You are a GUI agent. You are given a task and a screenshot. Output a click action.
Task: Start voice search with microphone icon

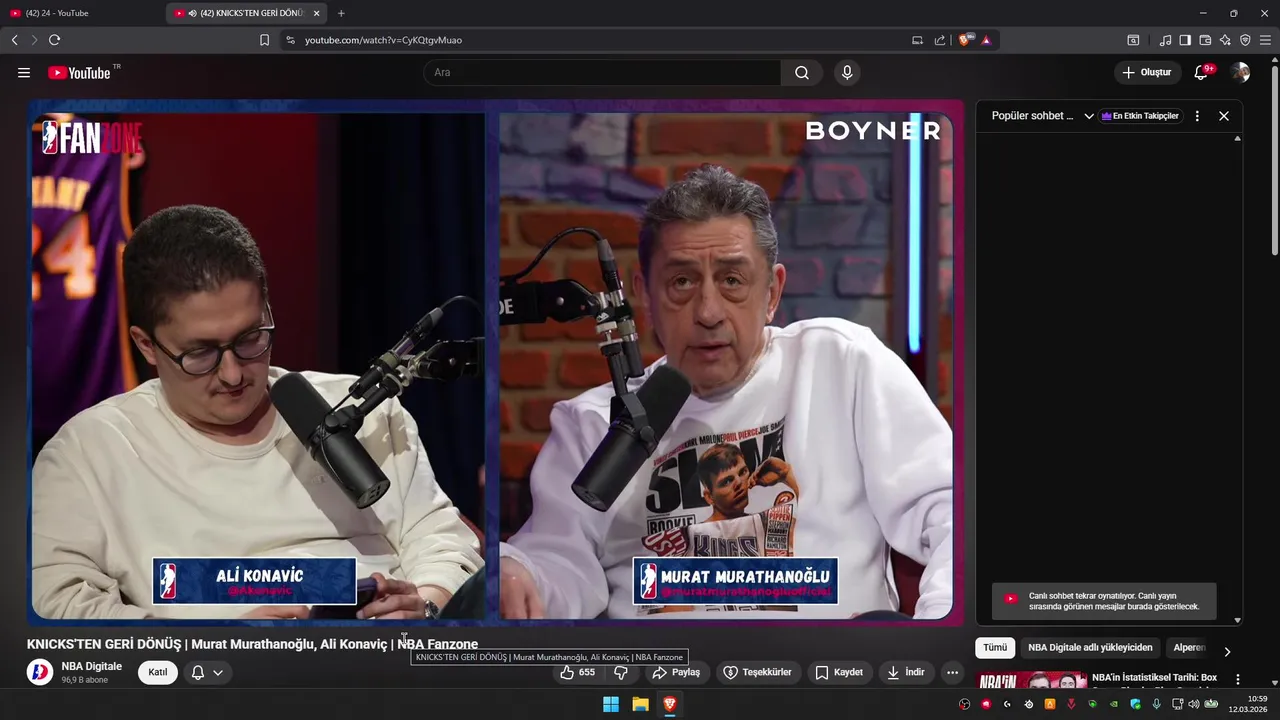pyautogui.click(x=847, y=73)
